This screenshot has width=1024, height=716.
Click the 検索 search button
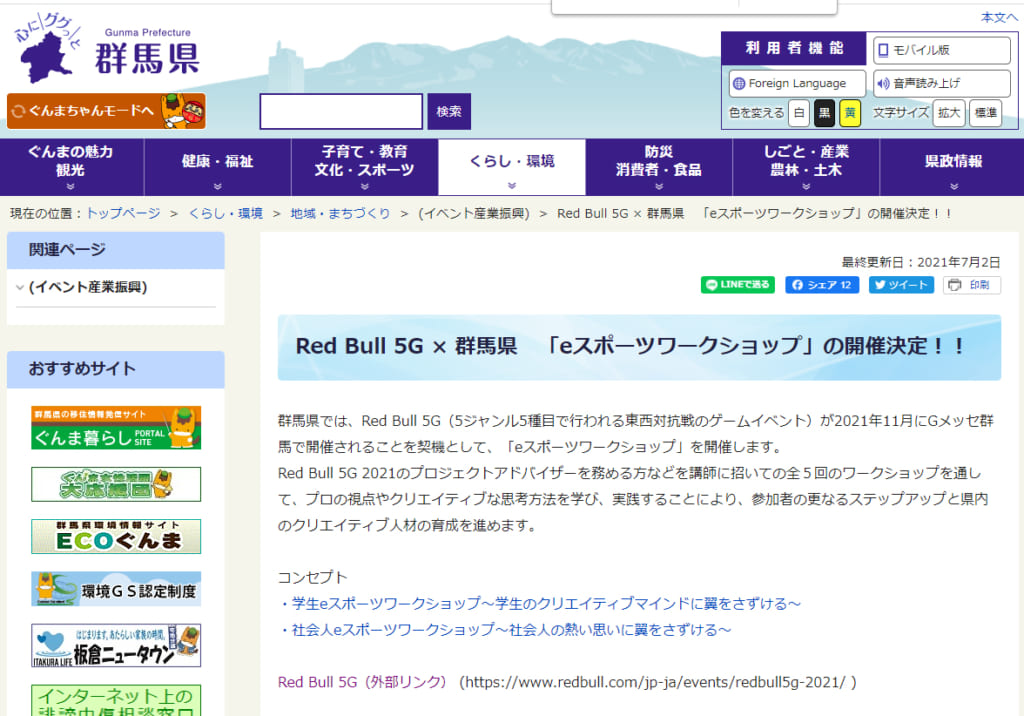(x=449, y=111)
